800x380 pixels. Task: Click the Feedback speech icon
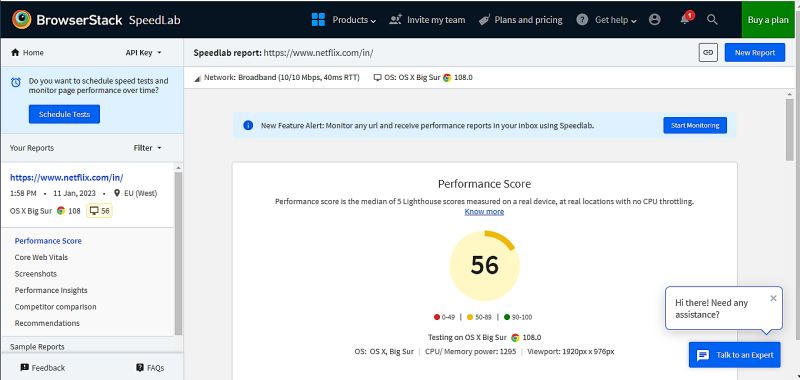24,367
